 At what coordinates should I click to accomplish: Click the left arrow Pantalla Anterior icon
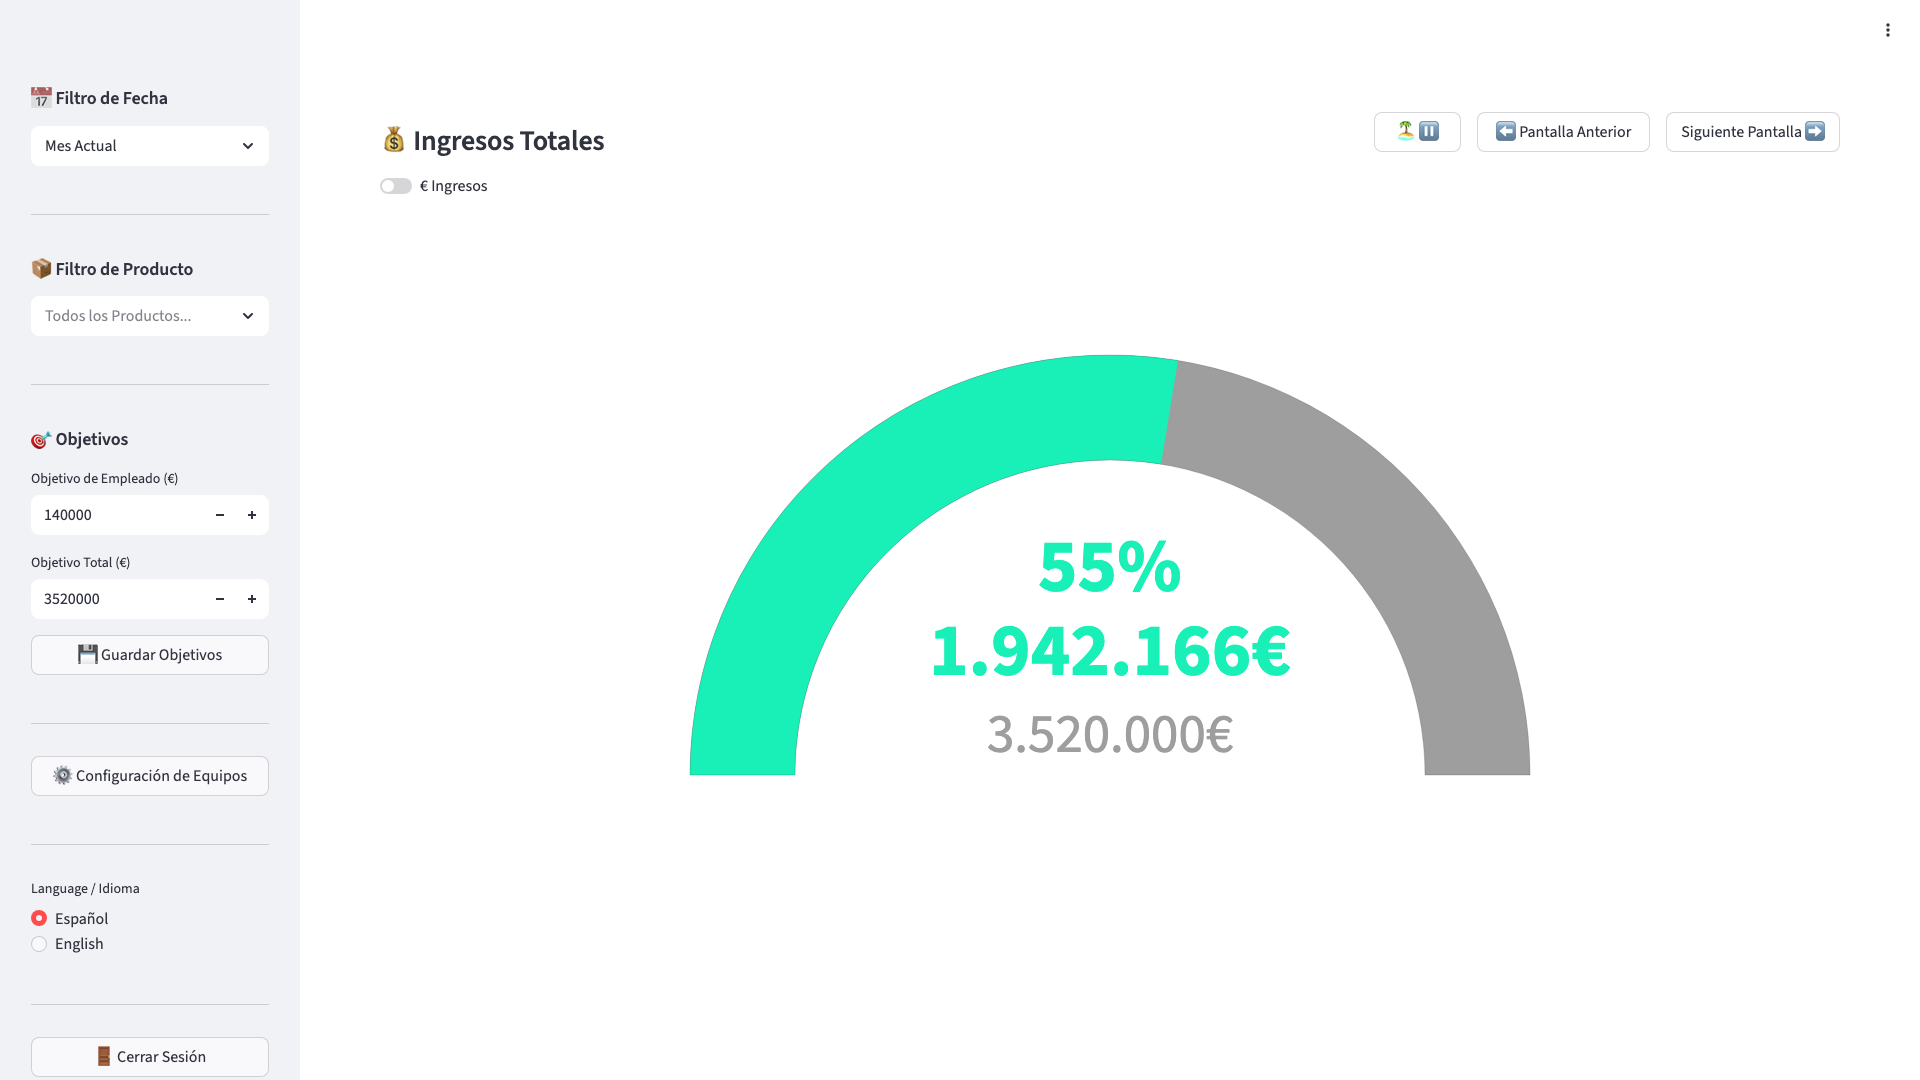[x=1505, y=131]
